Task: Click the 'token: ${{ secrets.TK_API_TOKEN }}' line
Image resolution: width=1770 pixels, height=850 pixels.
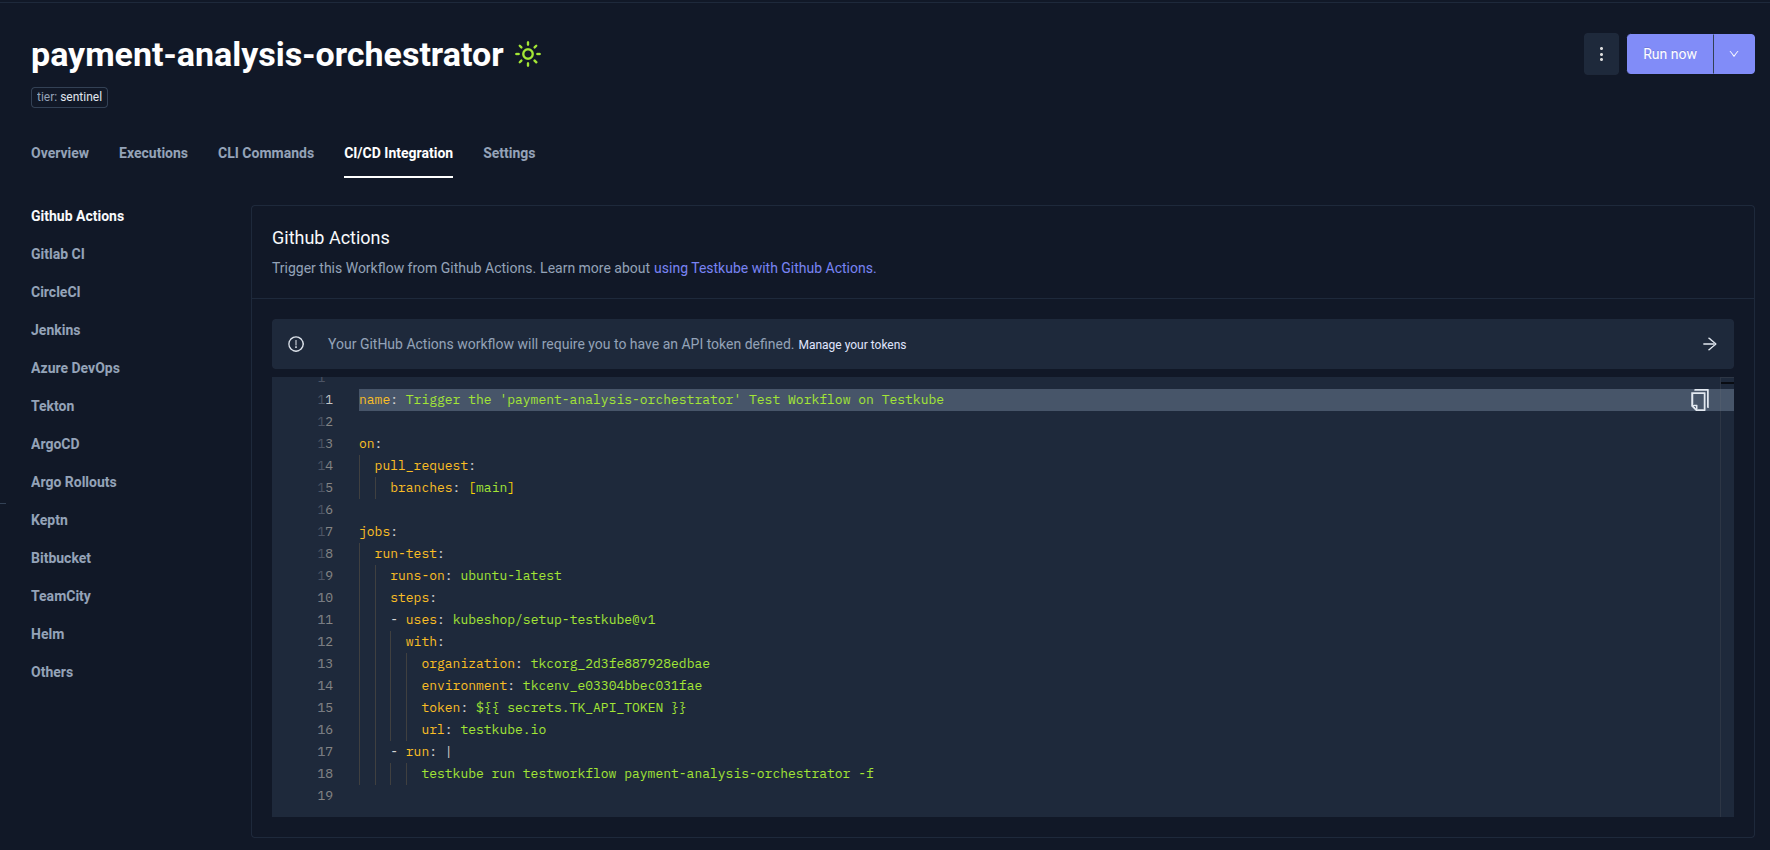Action: point(554,708)
